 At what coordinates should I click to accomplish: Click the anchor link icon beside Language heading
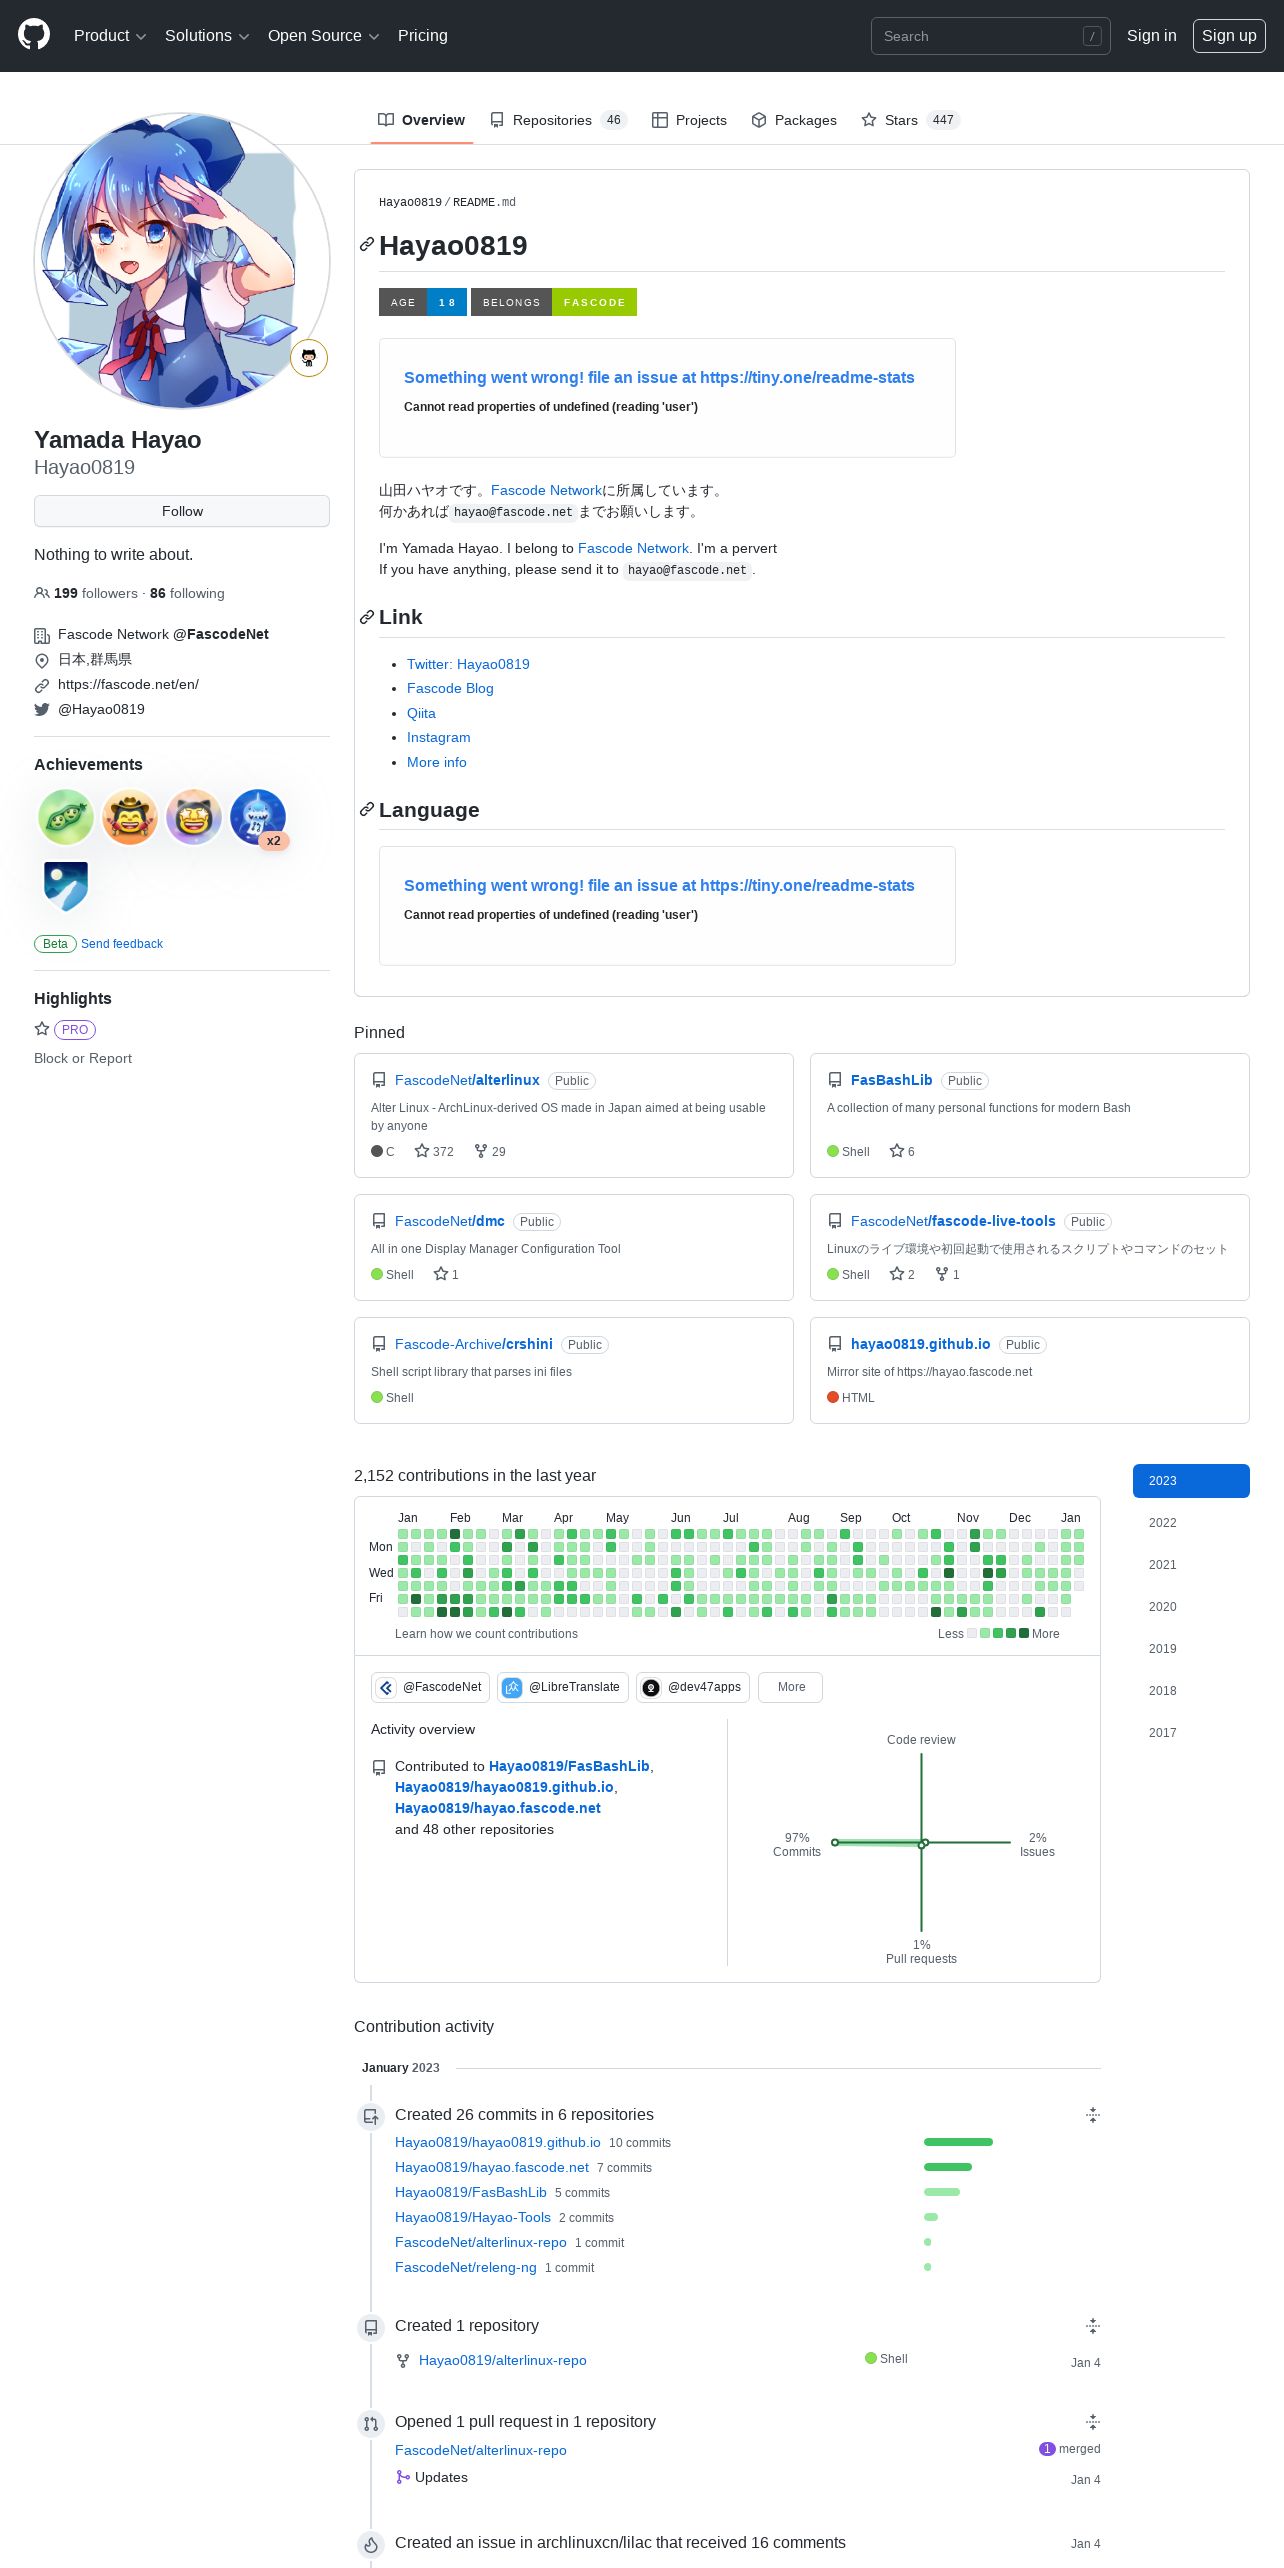click(367, 810)
